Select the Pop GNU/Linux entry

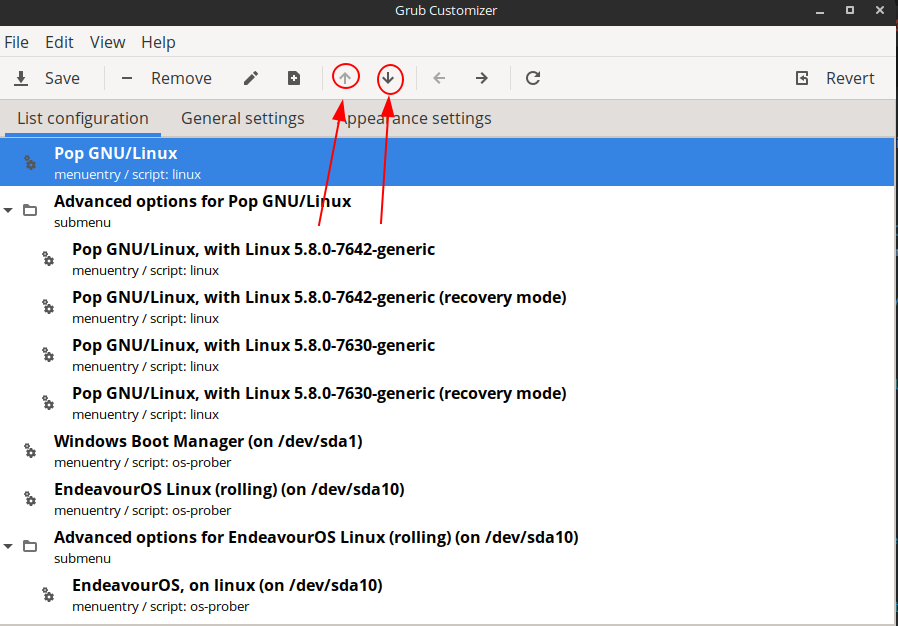447,162
